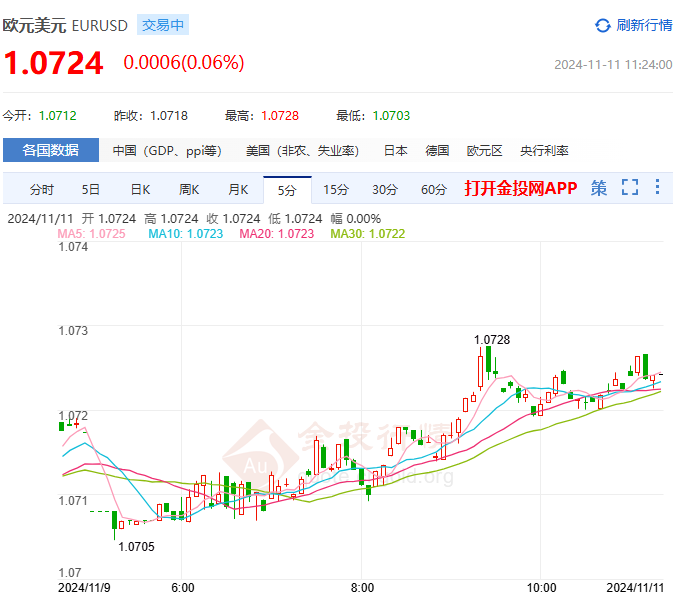Open 中国 (GDP、ppi等) data link
This screenshot has width=685, height=593.
tap(167, 151)
